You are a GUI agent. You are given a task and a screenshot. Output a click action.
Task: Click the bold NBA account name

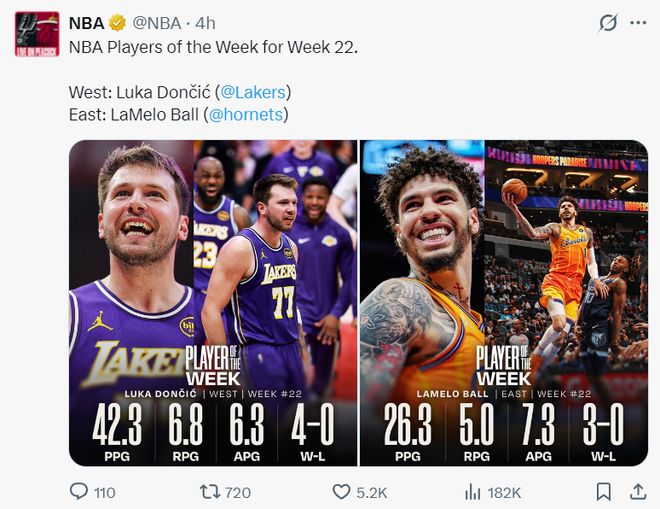[86, 23]
